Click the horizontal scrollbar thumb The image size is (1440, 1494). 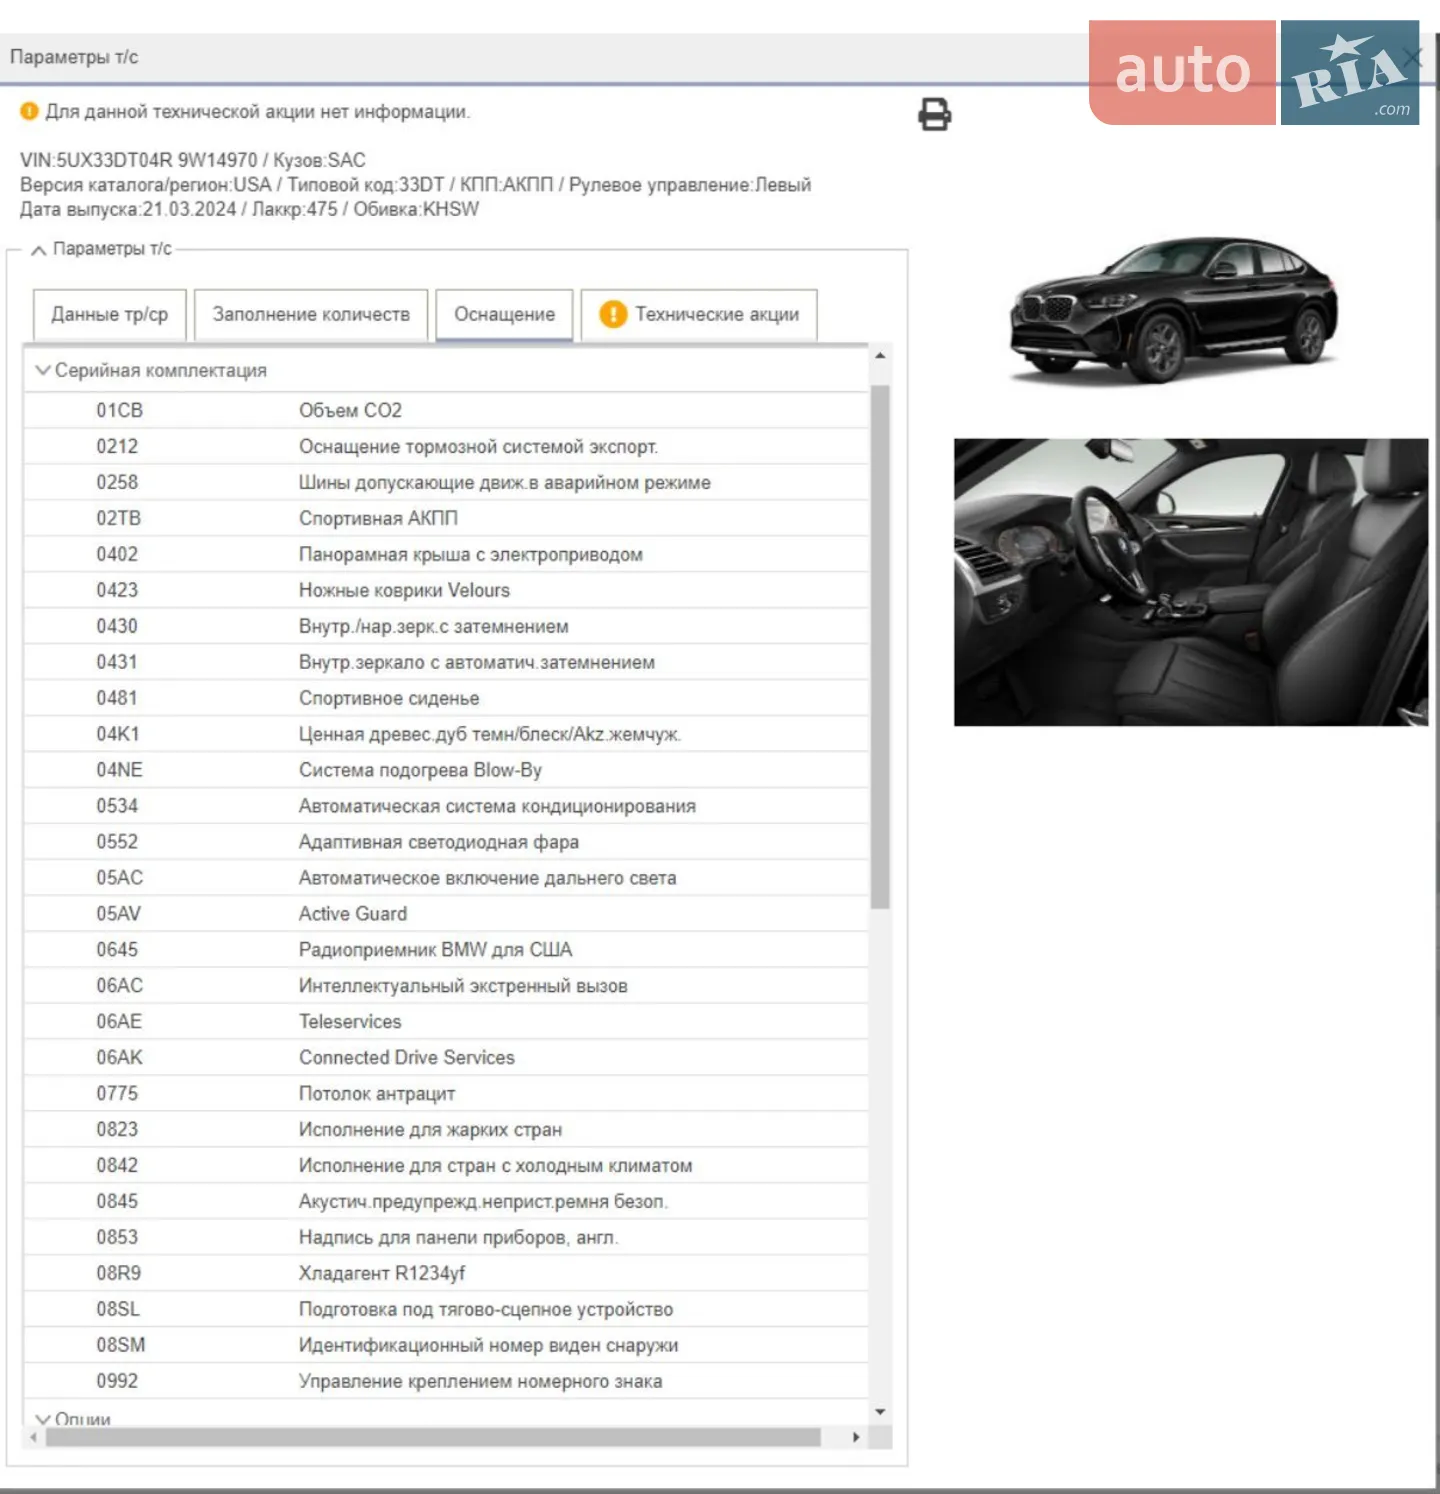433,1437
